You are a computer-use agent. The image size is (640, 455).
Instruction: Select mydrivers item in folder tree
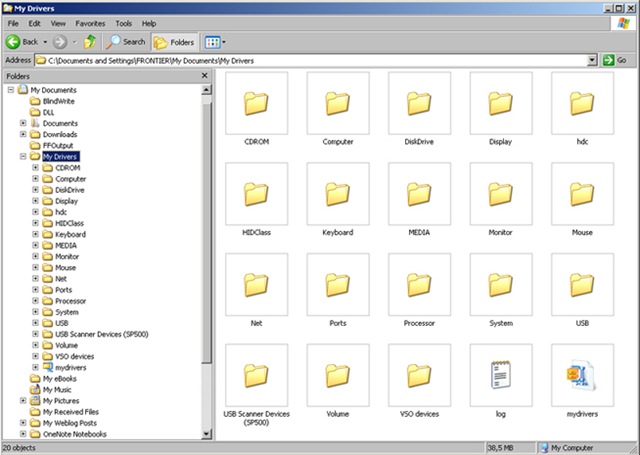[71, 367]
